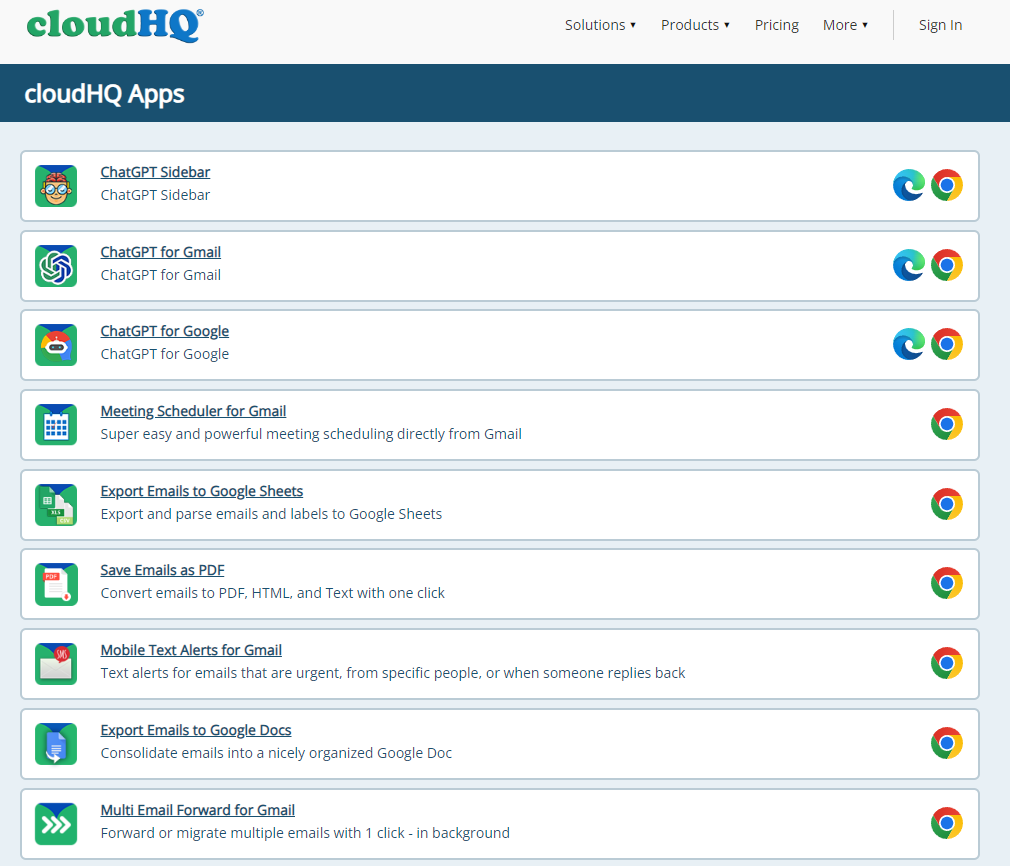Open the ChatGPT for Google link
Image resolution: width=1010 pixels, height=866 pixels.
tap(164, 331)
